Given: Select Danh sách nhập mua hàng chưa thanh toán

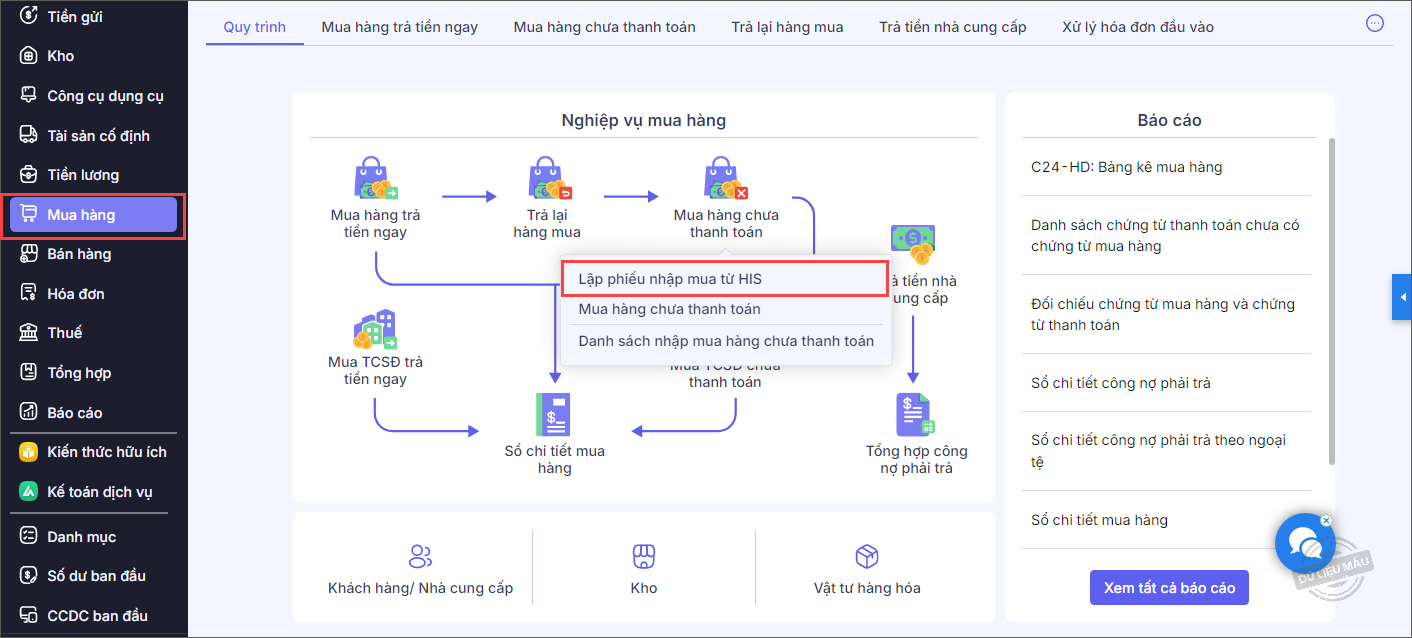Looking at the screenshot, I should [724, 341].
